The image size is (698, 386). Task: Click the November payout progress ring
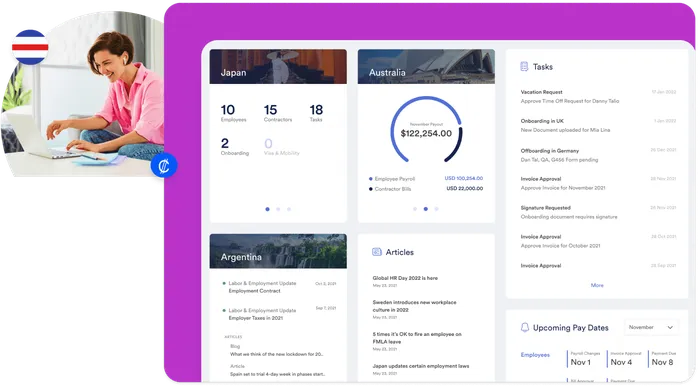426,130
